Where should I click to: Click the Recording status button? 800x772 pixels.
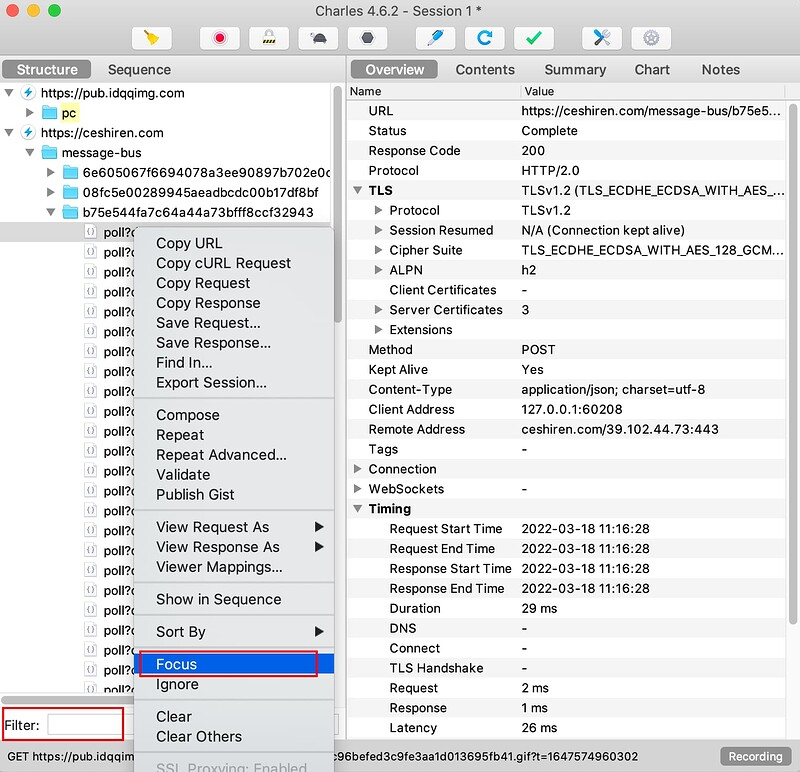coord(755,756)
